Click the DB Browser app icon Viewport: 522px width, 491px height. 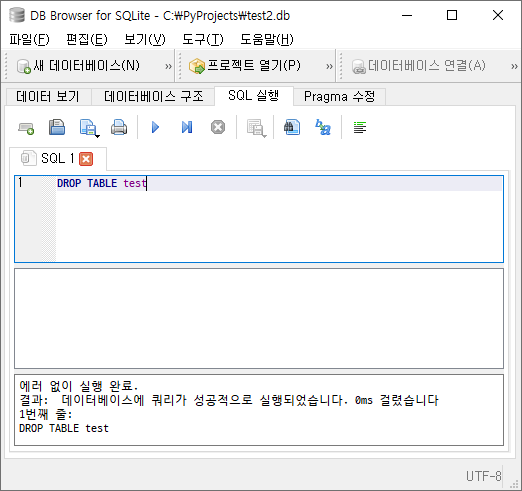click(17, 15)
